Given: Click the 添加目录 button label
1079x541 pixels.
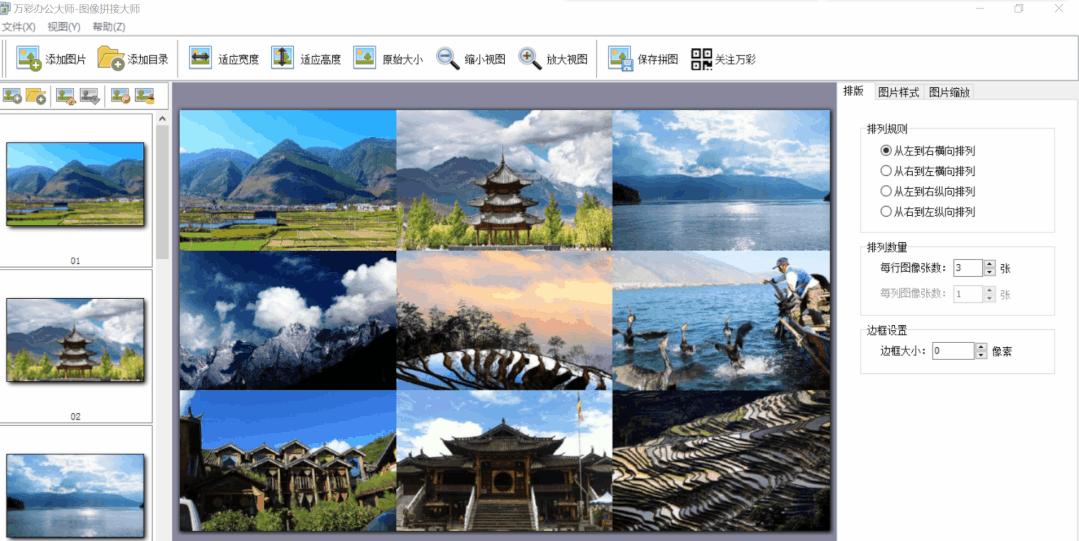Looking at the screenshot, I should [x=148, y=59].
